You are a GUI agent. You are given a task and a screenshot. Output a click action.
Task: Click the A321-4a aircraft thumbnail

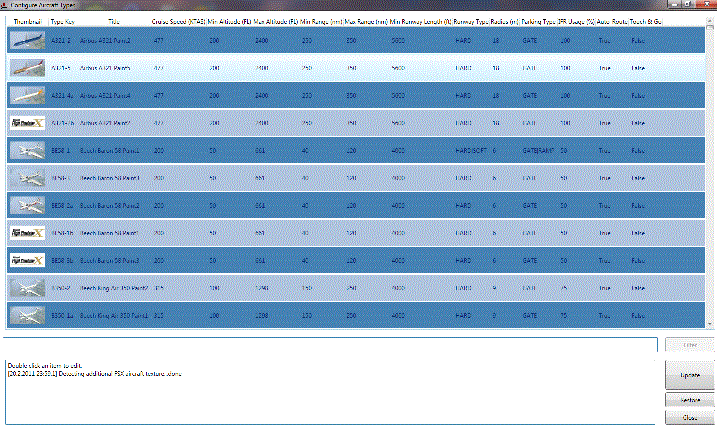click(x=26, y=95)
